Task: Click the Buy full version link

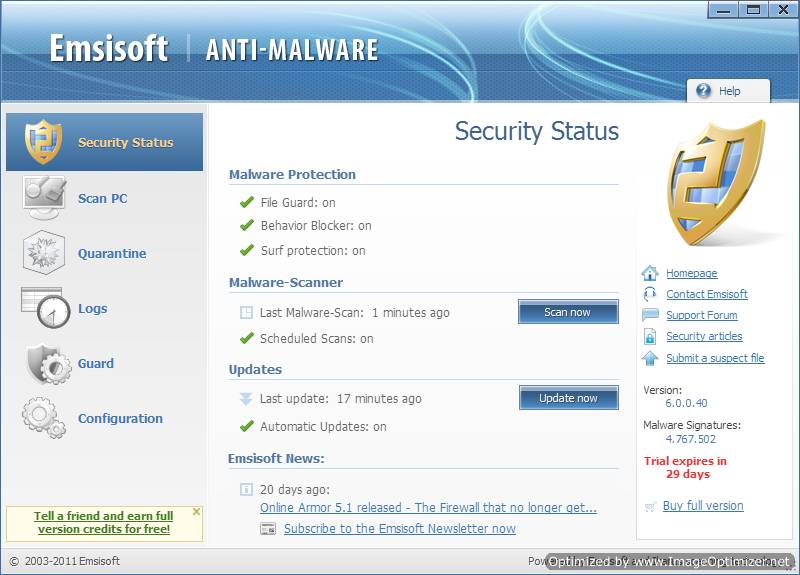Action: 703,506
